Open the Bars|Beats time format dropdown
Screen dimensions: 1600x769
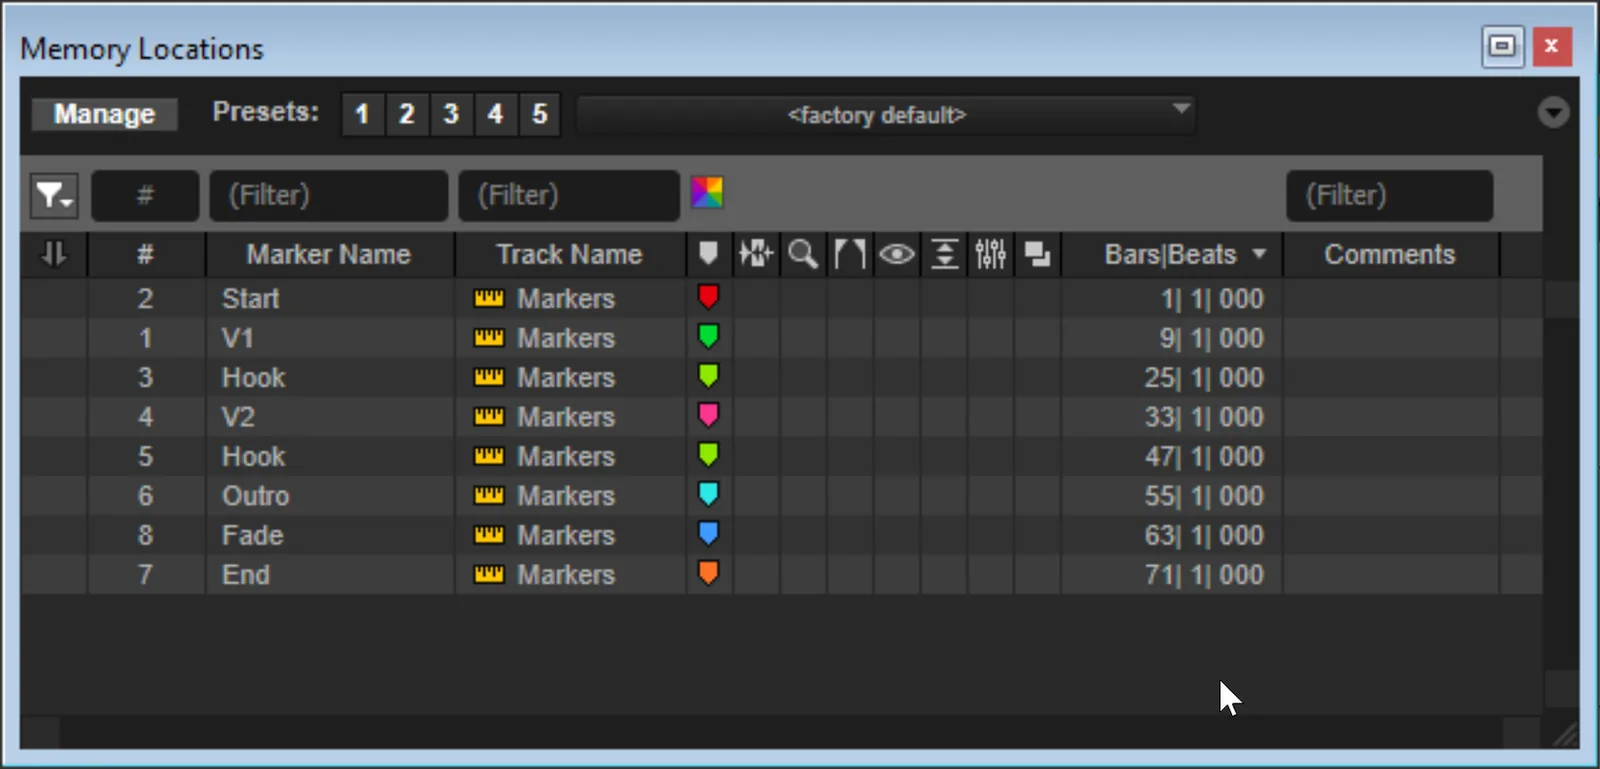[x=1259, y=254]
